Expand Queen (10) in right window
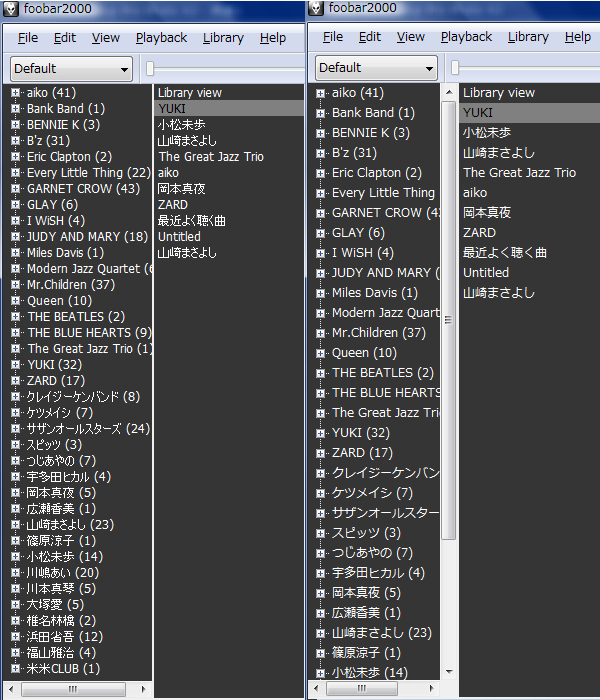This screenshot has width=600, height=700. (320, 353)
